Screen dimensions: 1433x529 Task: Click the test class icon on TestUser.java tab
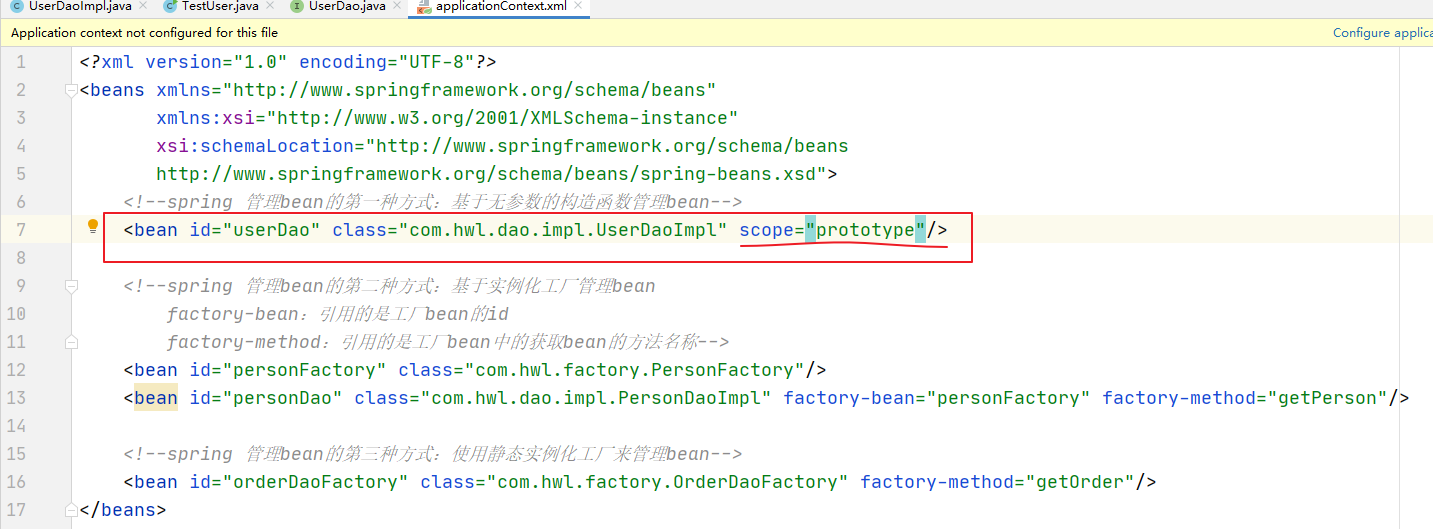170,6
